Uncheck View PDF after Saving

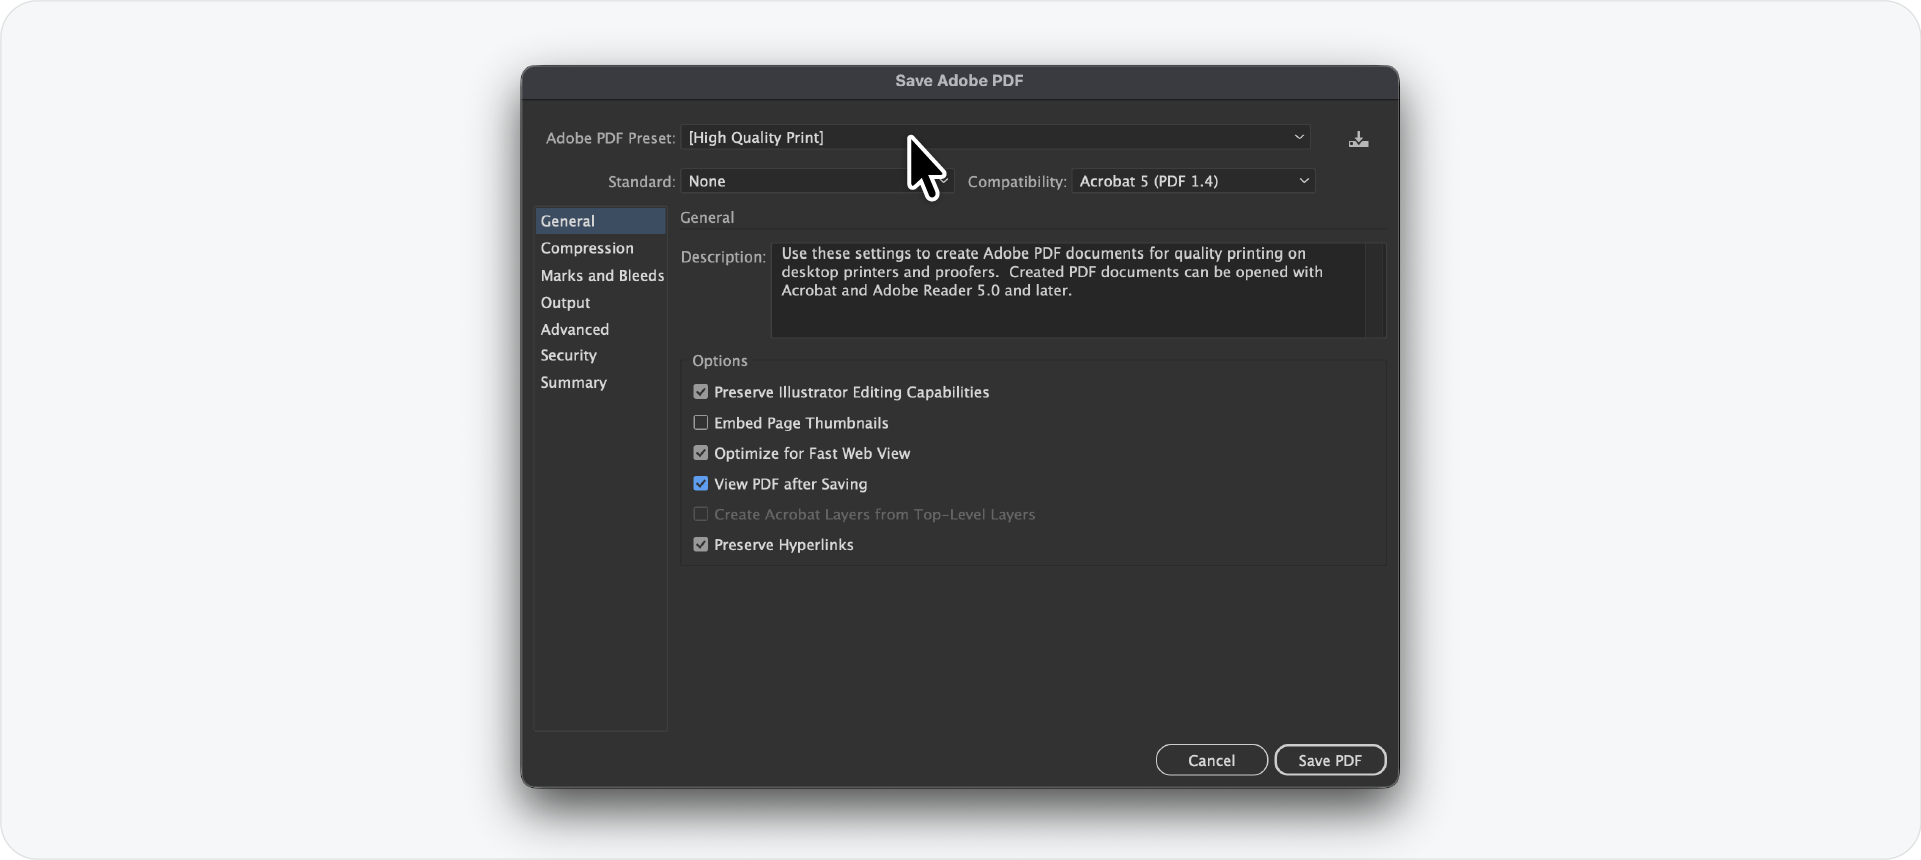tap(701, 484)
